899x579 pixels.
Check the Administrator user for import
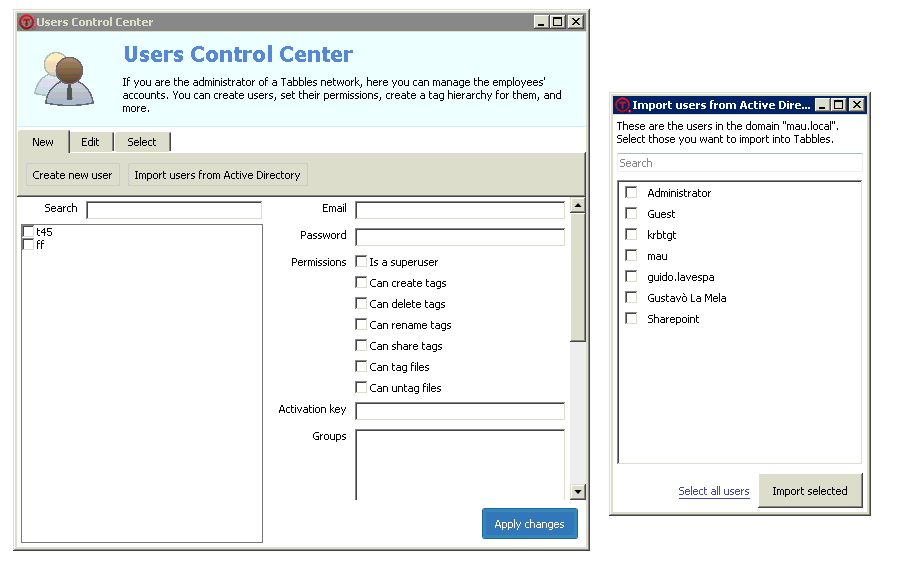(631, 192)
